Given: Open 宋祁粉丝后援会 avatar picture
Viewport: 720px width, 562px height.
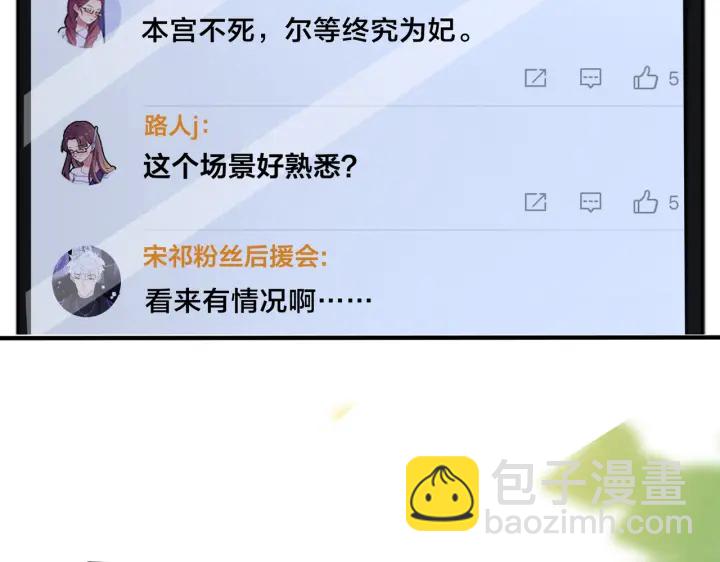Looking at the screenshot, I should point(86,281).
